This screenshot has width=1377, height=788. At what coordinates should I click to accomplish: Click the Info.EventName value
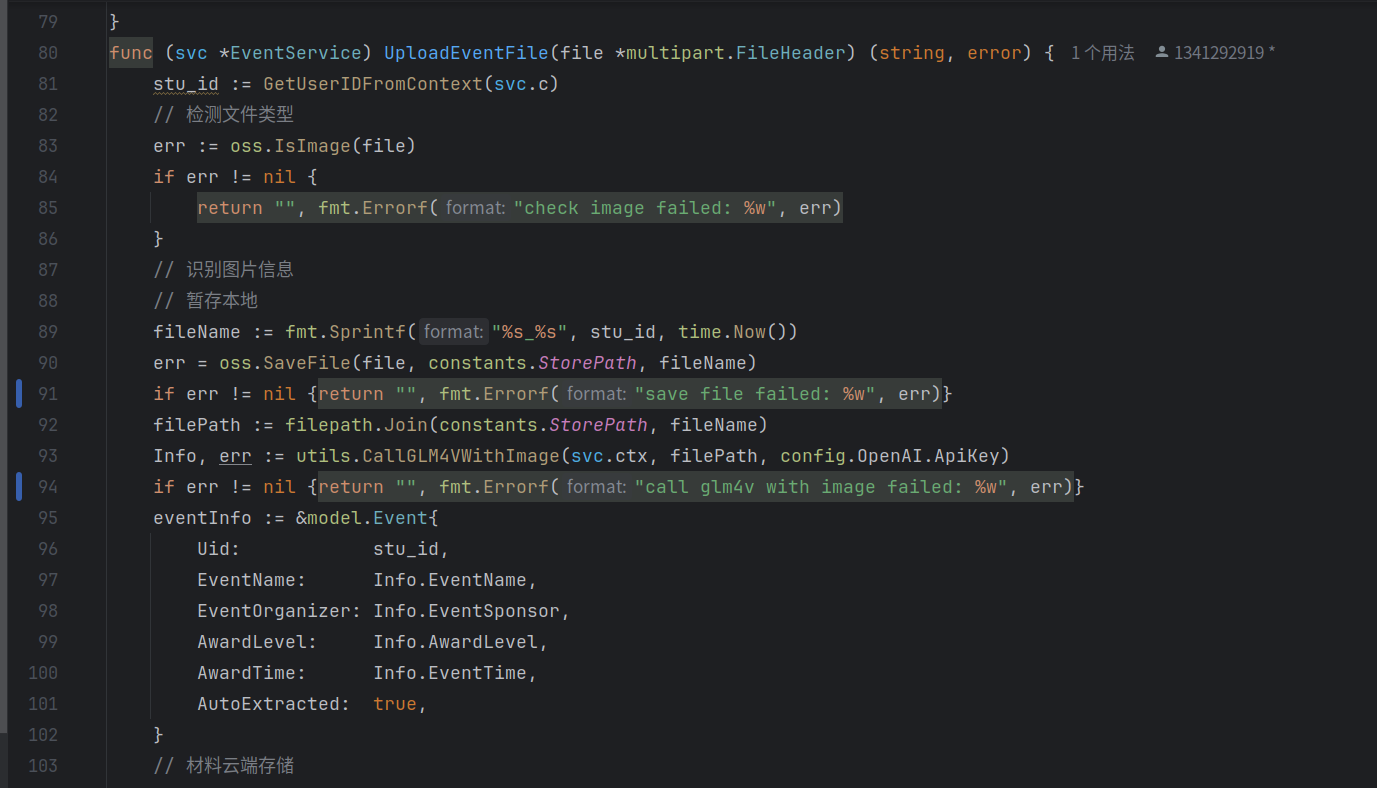(x=450, y=580)
